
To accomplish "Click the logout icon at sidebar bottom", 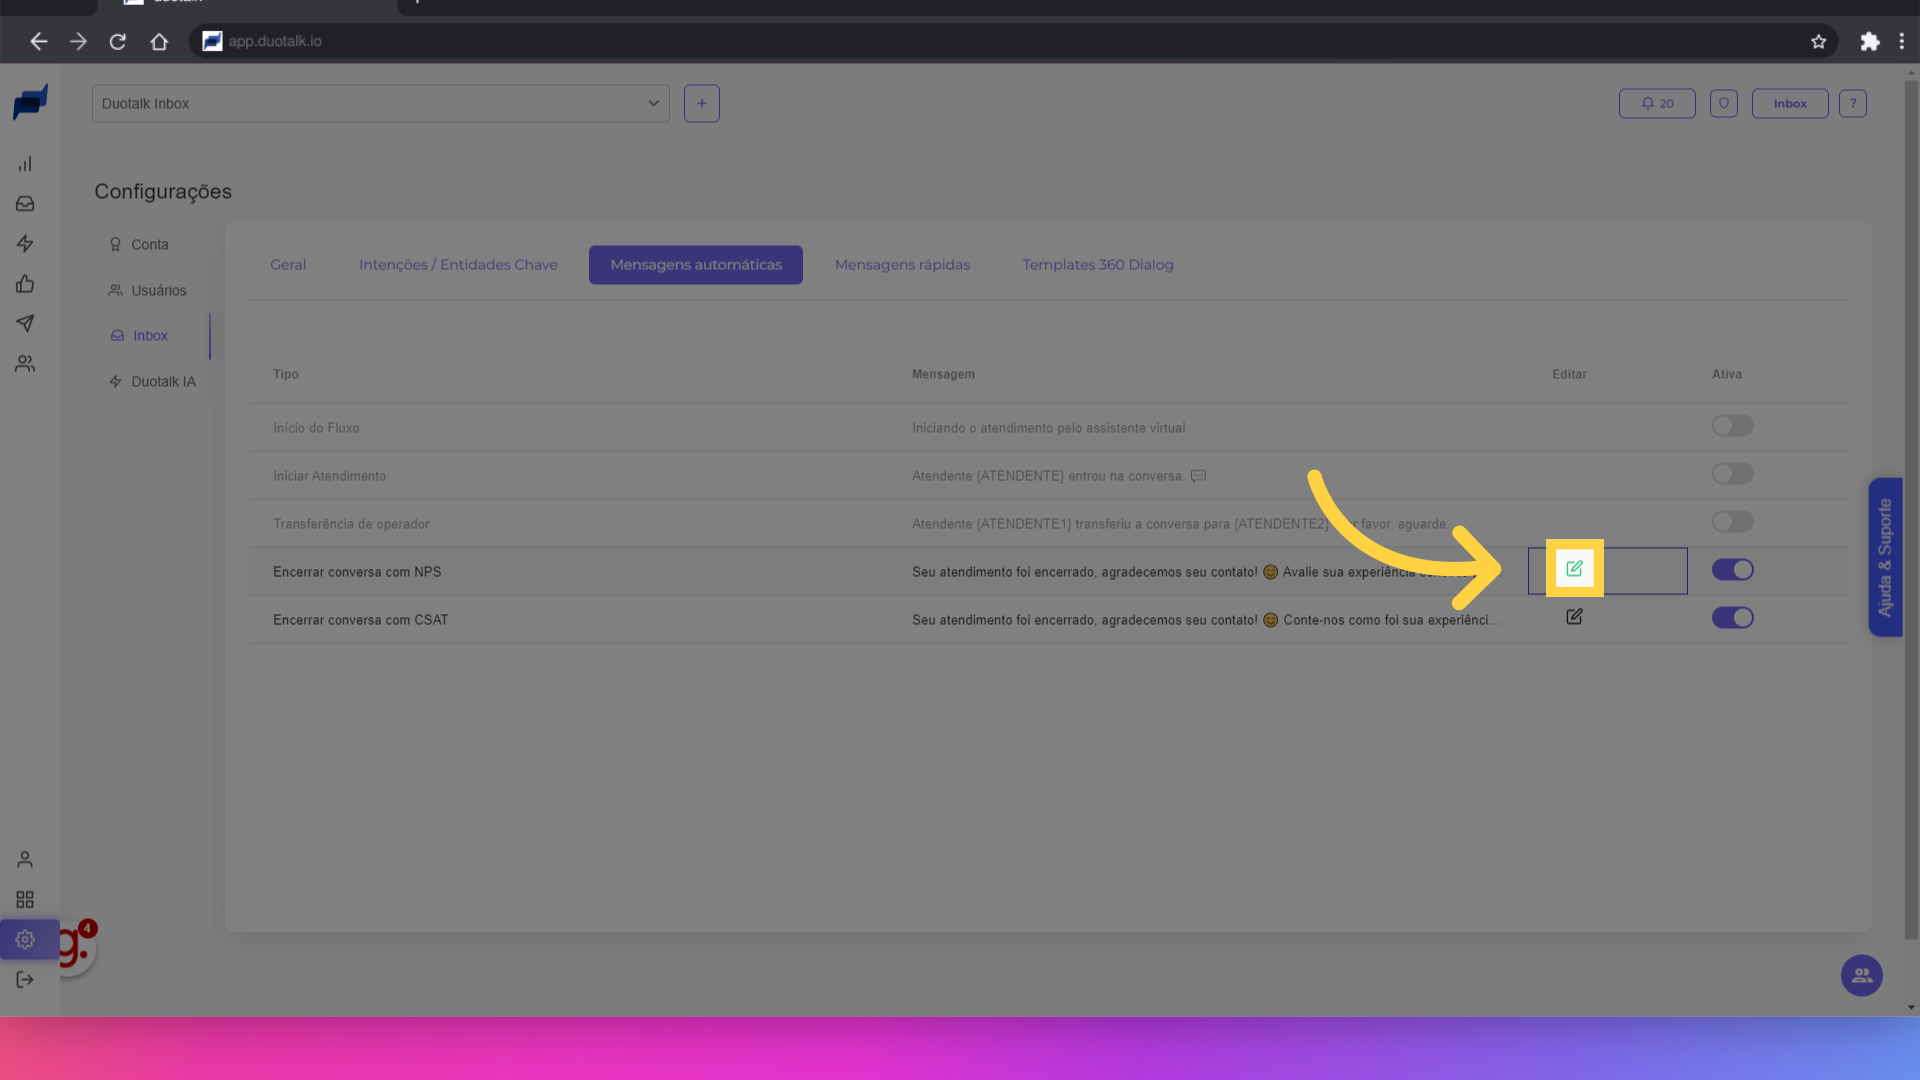I will [25, 980].
